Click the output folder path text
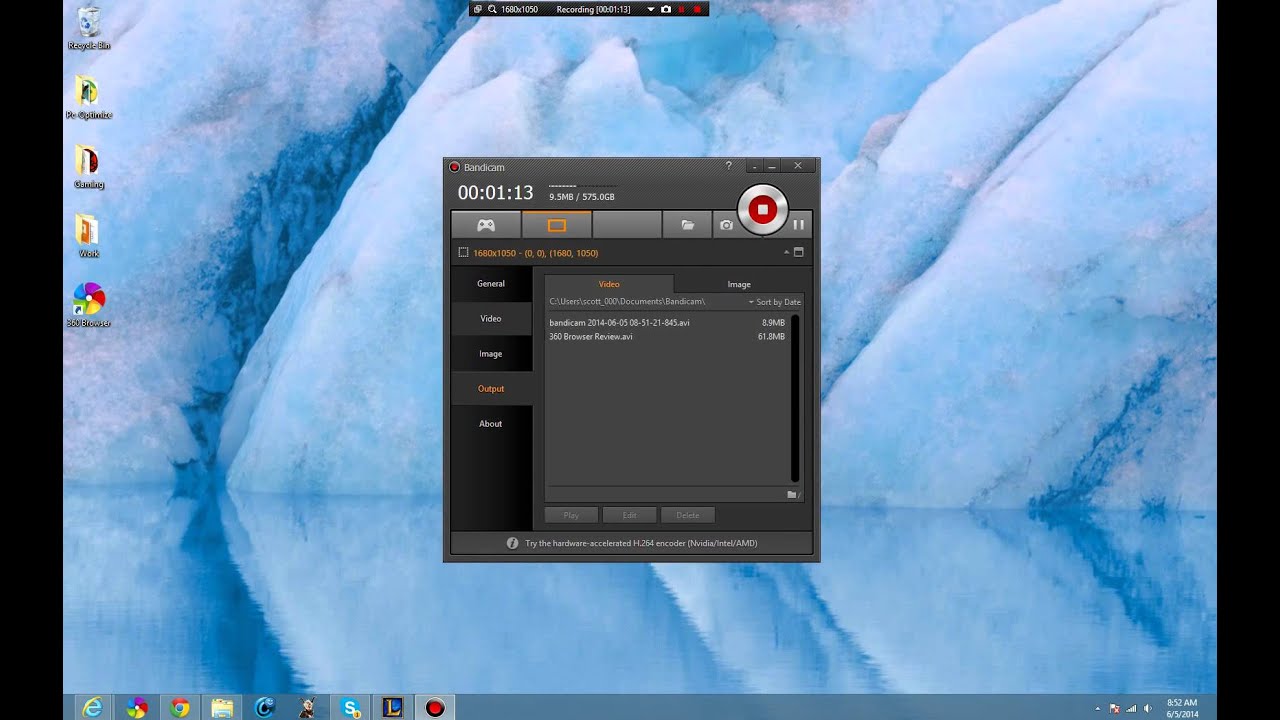 [x=627, y=302]
